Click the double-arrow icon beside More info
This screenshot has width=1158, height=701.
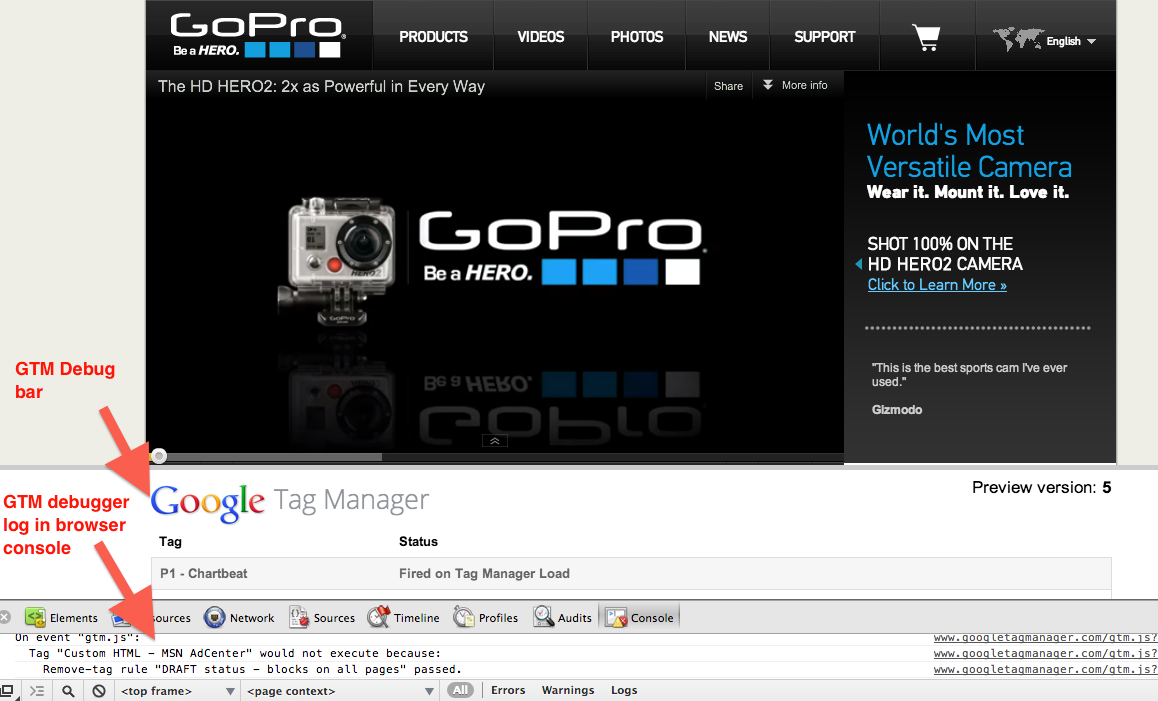pyautogui.click(x=768, y=85)
